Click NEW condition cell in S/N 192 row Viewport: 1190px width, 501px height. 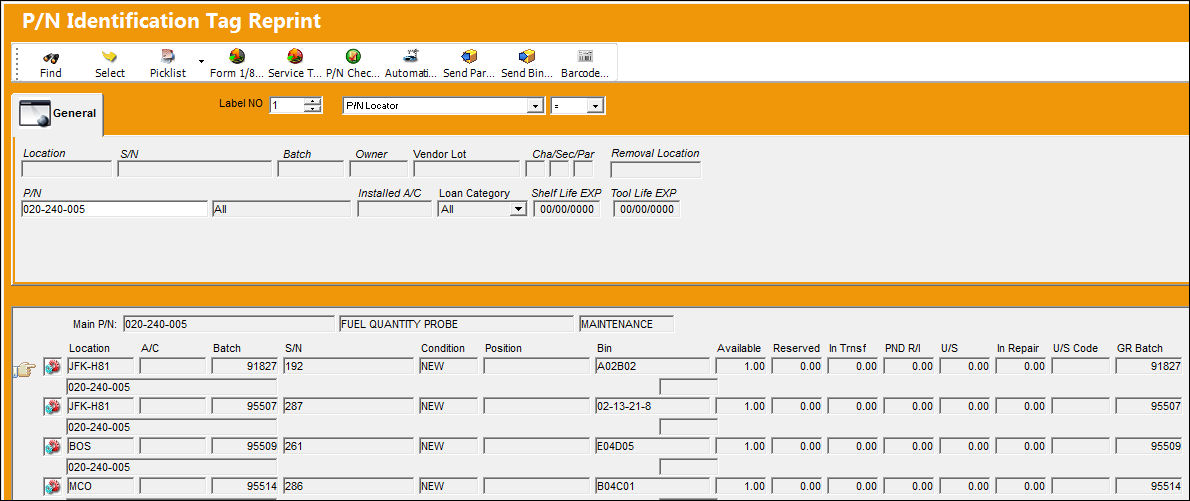click(x=449, y=366)
